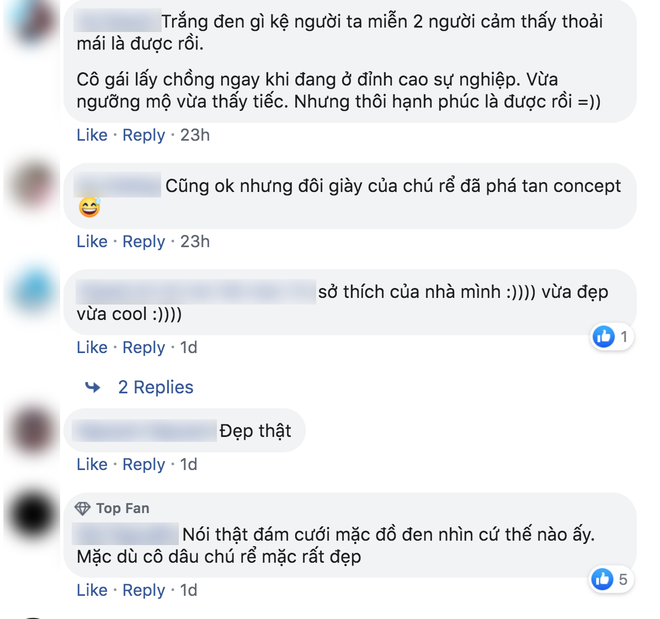
Task: Click the 1d timestamp under Top Fan comment
Action: (x=189, y=590)
